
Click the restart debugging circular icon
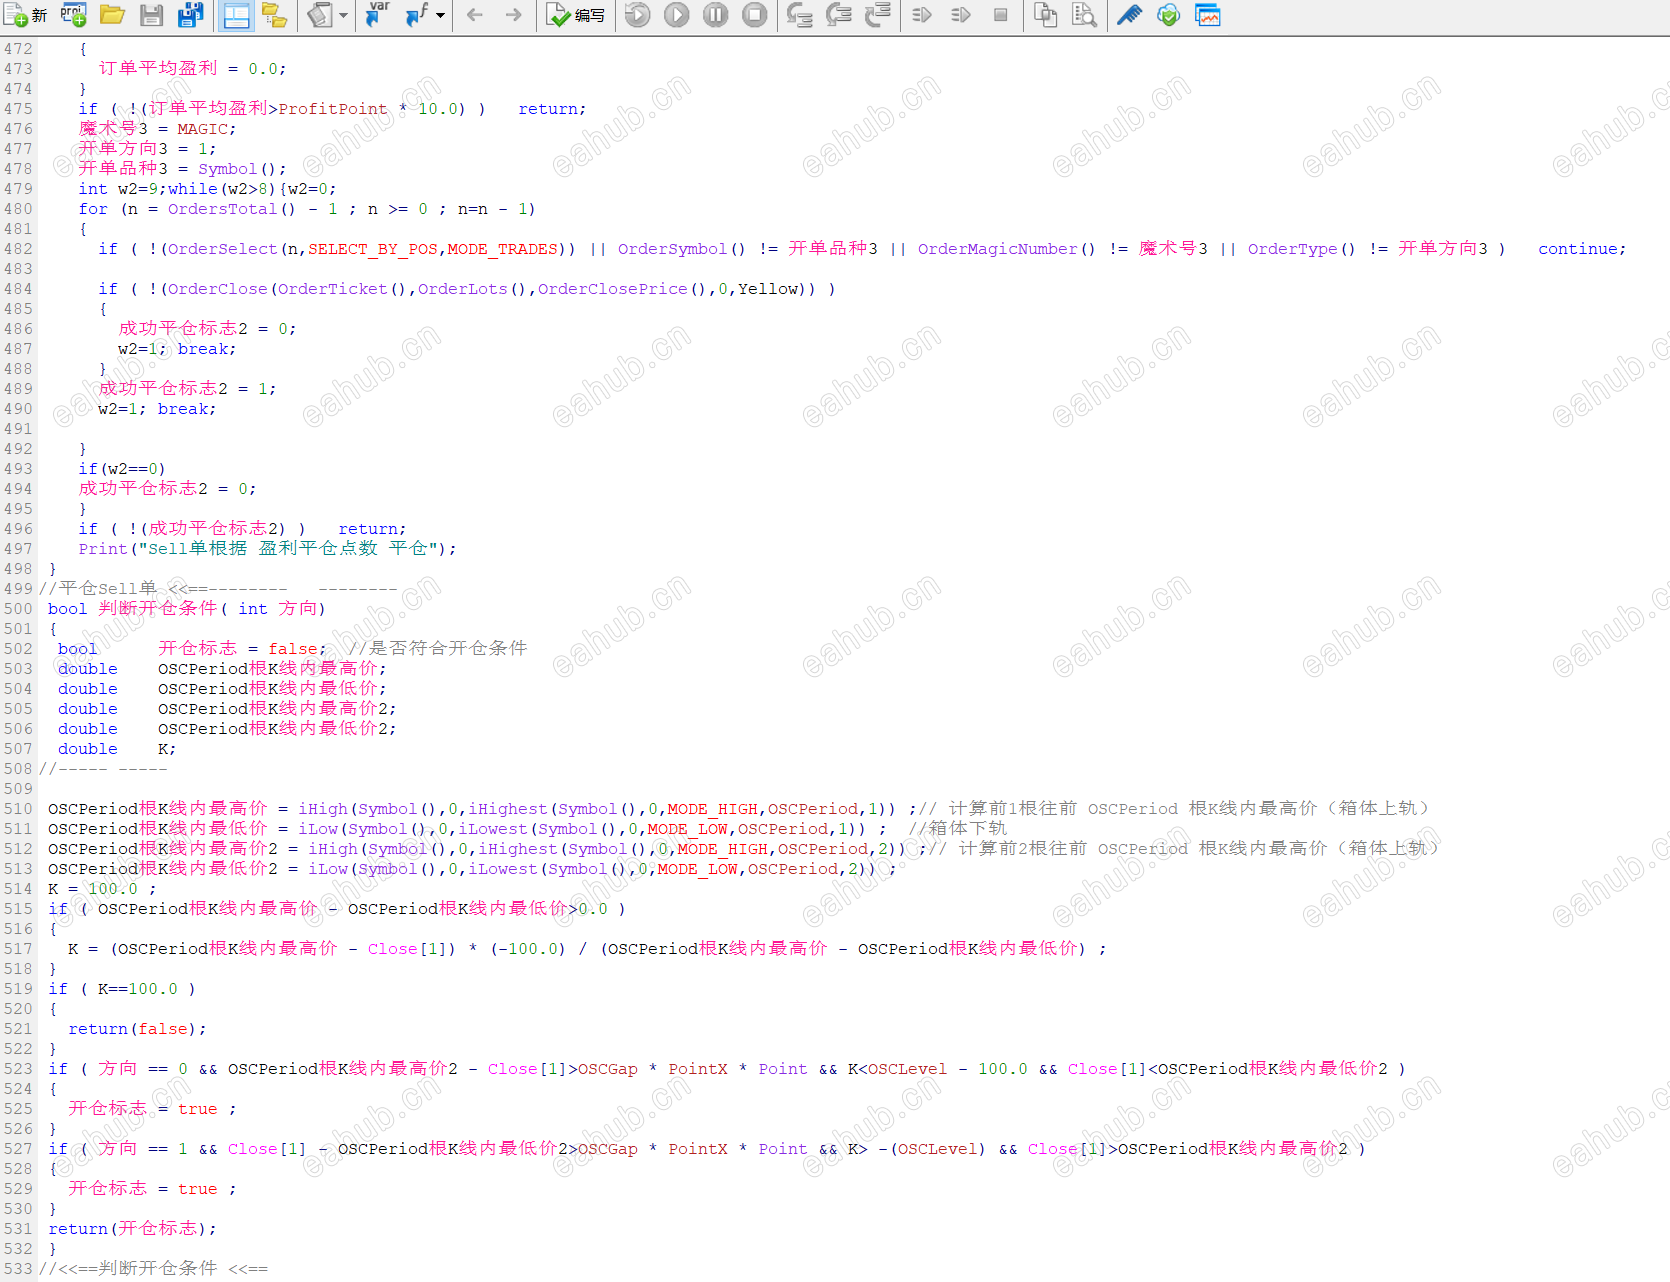[x=637, y=15]
